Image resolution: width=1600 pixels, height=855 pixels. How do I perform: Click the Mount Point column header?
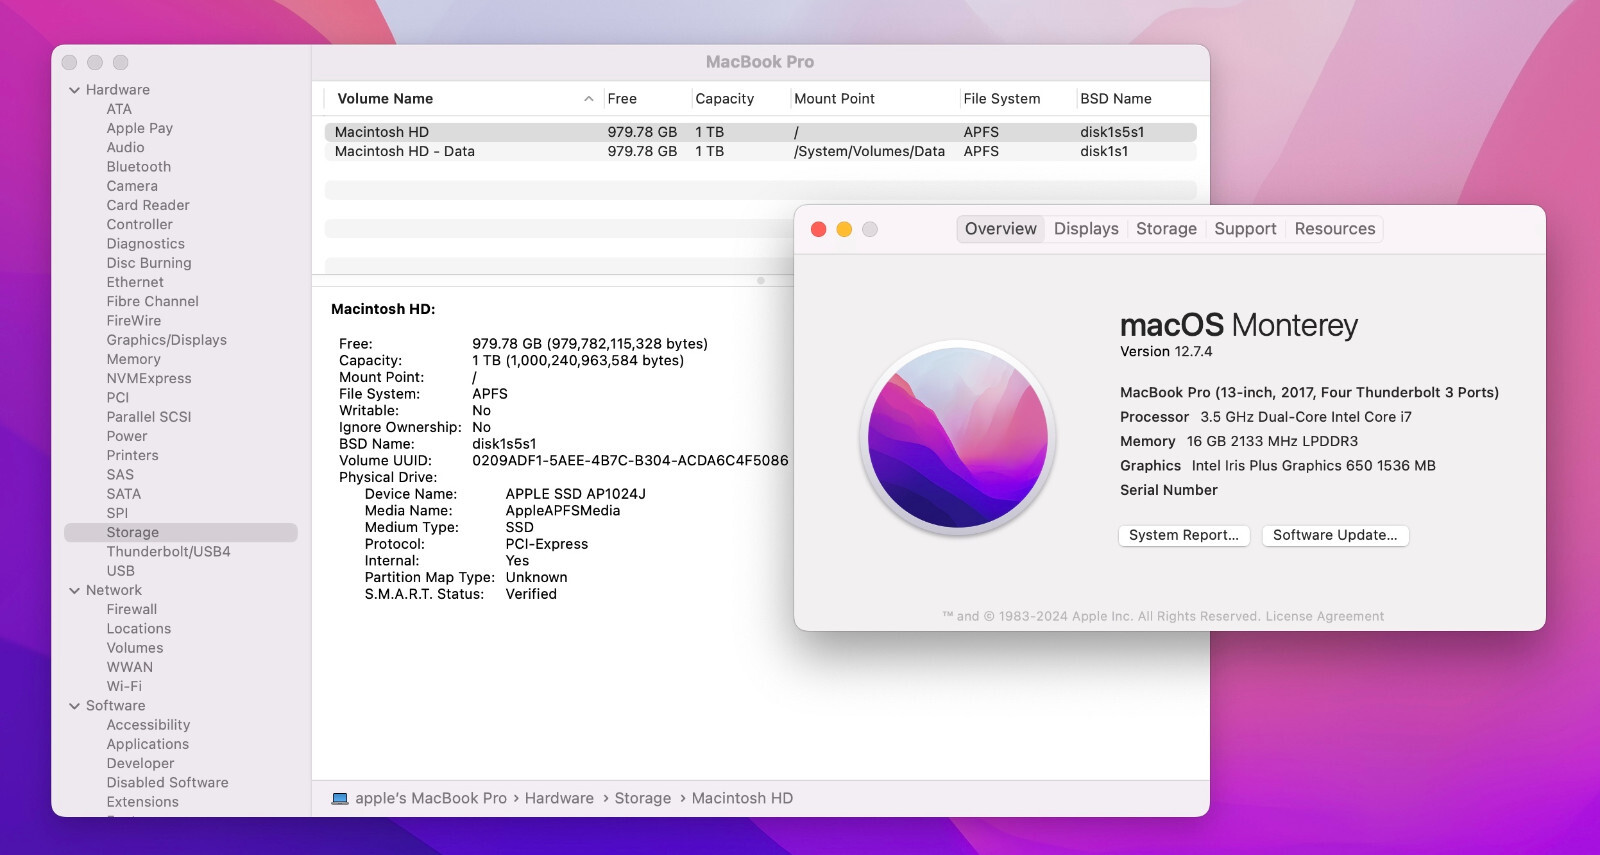[834, 99]
